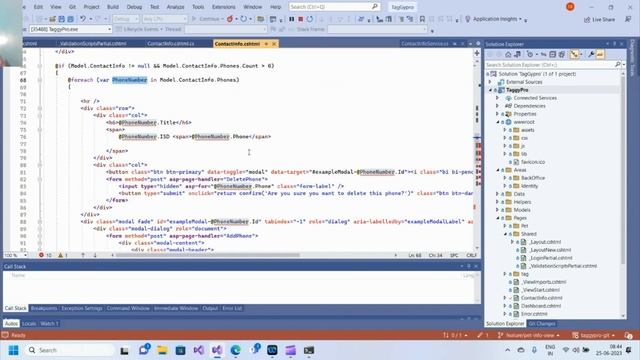Collapse the wwwroot folder node
640x360 pixels.
point(498,122)
